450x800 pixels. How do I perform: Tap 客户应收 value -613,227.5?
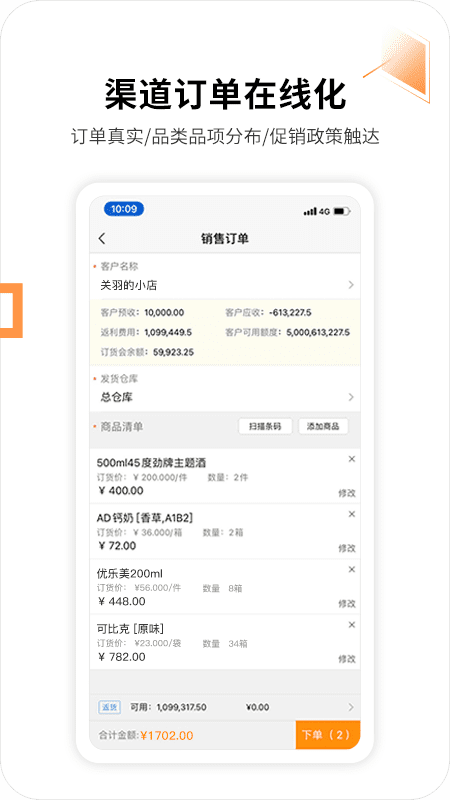(290, 313)
